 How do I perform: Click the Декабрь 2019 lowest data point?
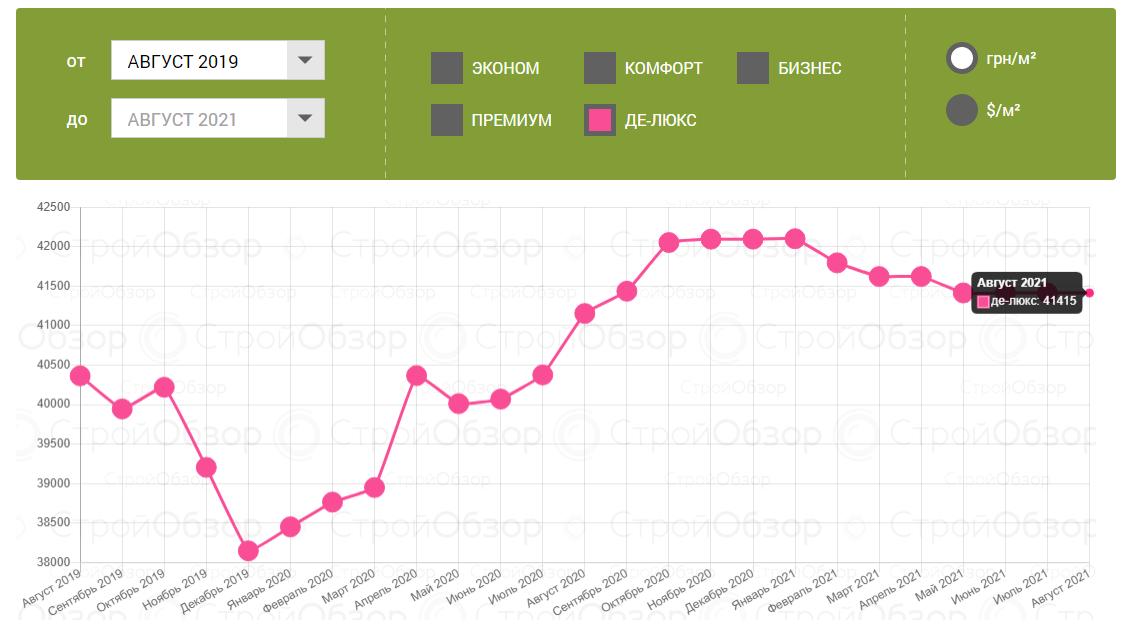coord(249,551)
